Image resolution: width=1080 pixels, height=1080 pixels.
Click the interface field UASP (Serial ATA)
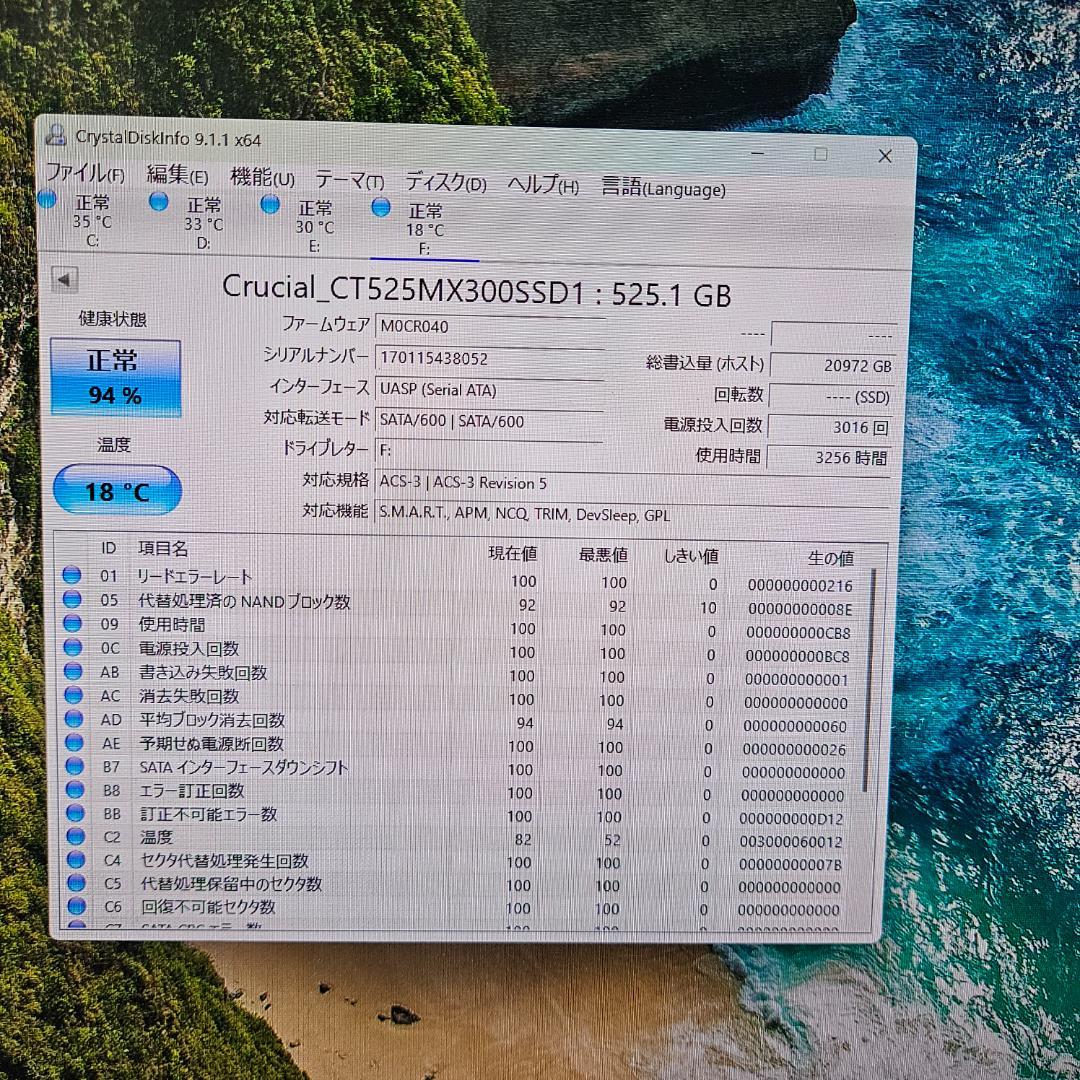(489, 390)
